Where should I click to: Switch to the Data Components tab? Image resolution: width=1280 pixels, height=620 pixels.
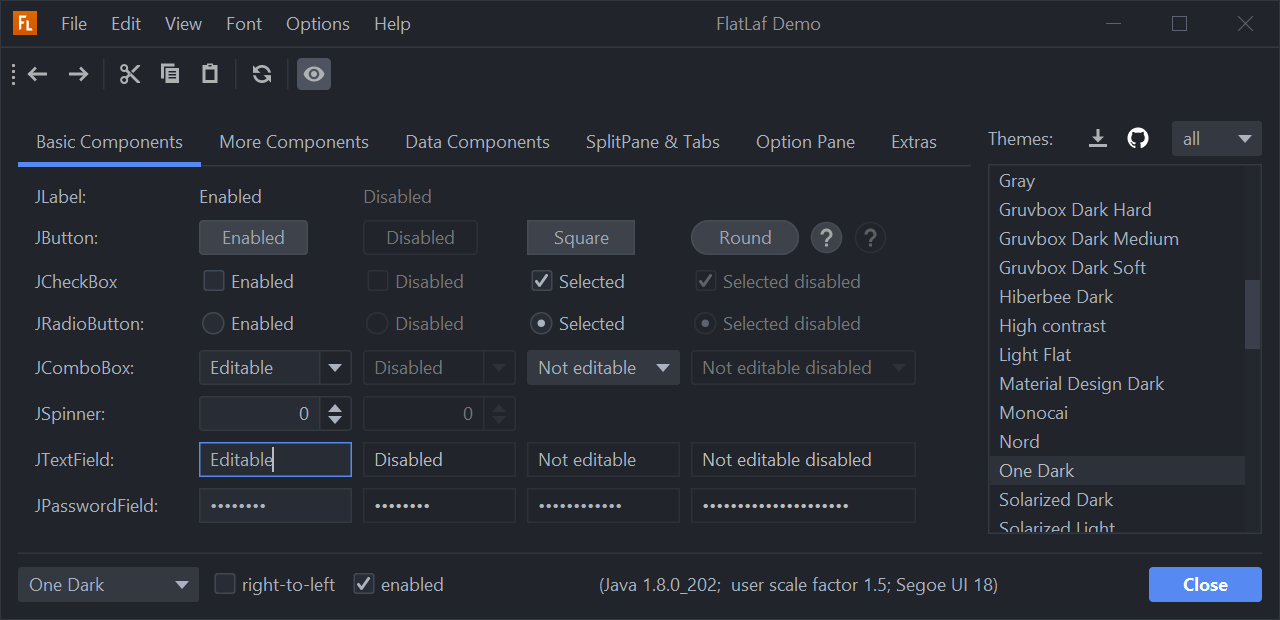(477, 142)
